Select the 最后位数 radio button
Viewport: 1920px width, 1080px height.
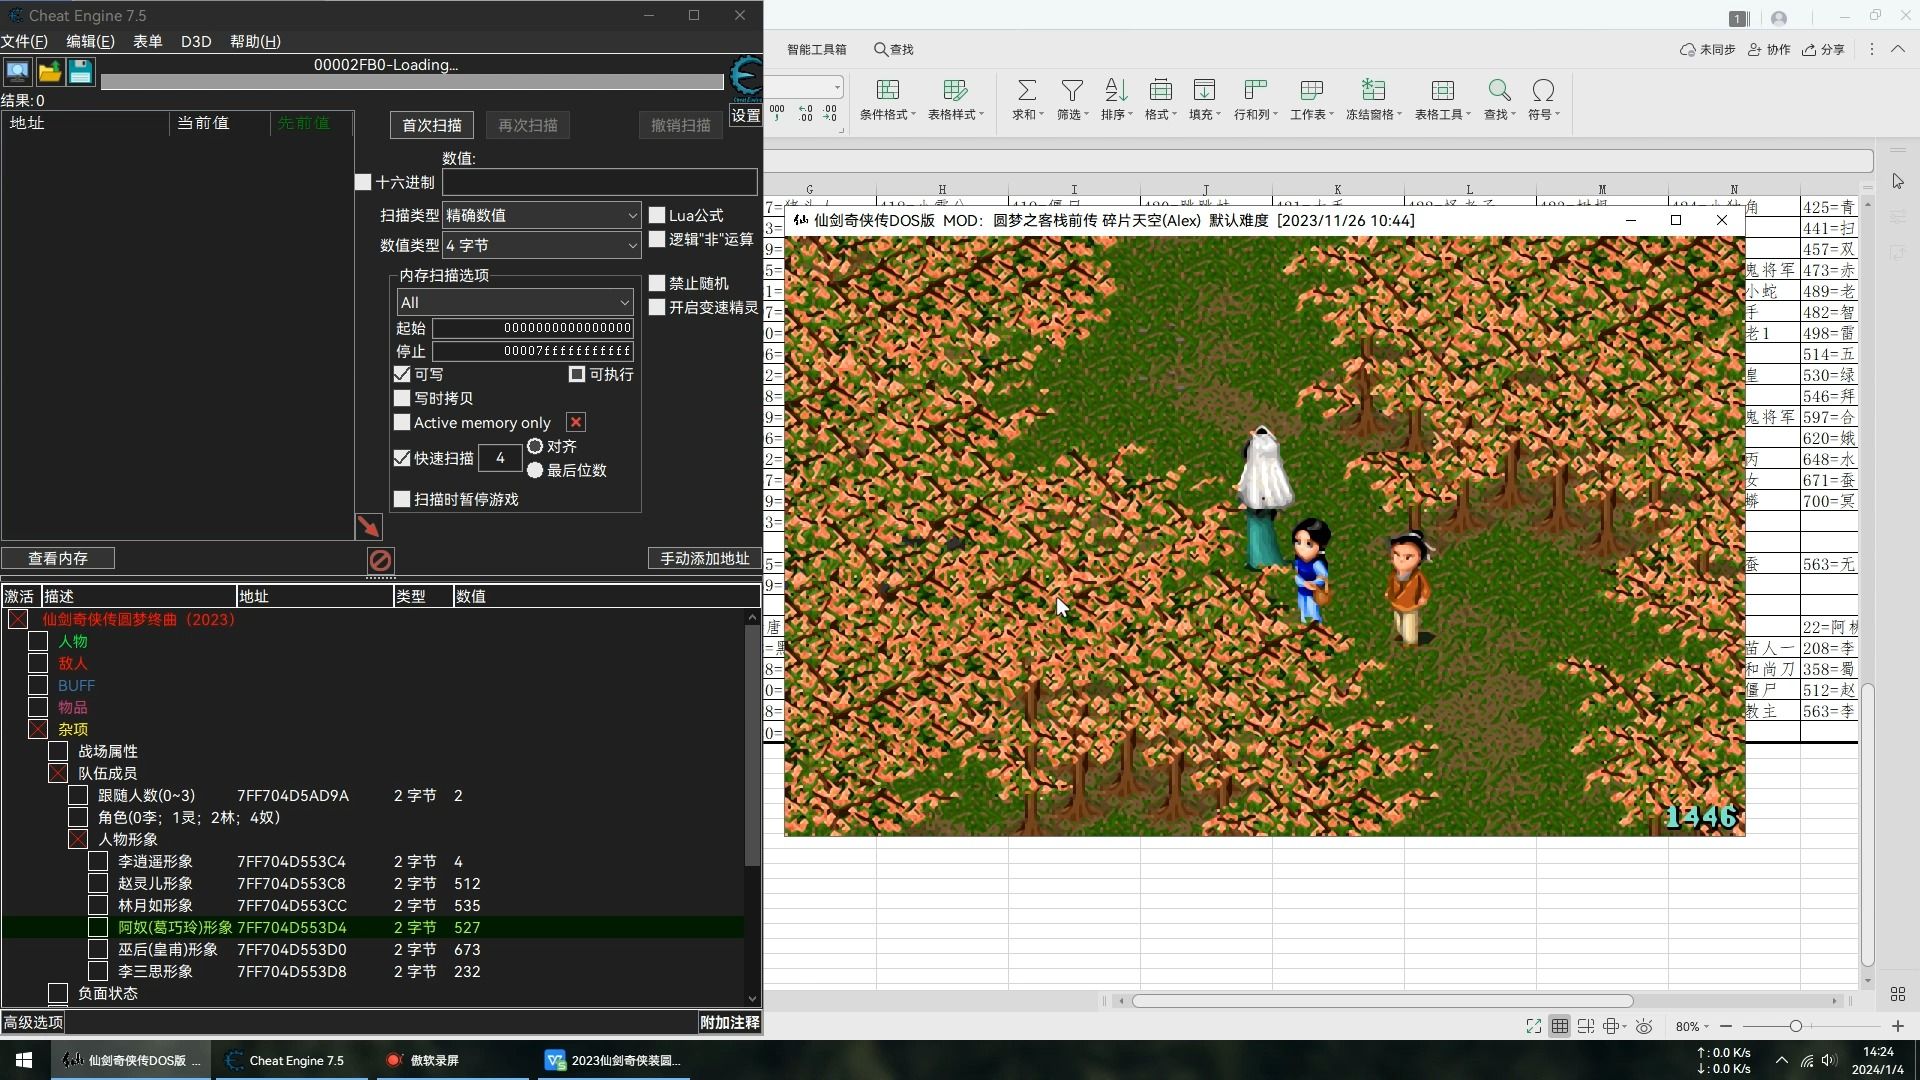click(x=535, y=470)
